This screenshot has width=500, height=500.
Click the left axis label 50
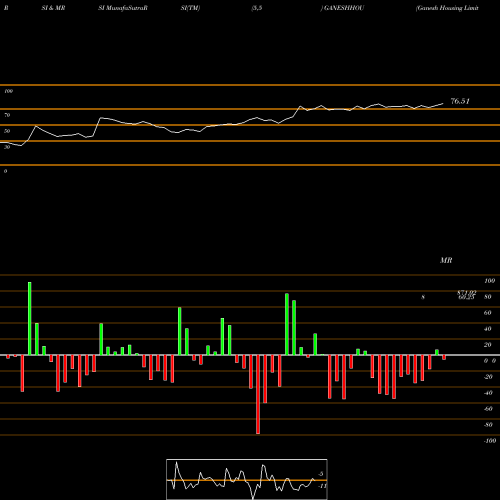tap(7, 131)
